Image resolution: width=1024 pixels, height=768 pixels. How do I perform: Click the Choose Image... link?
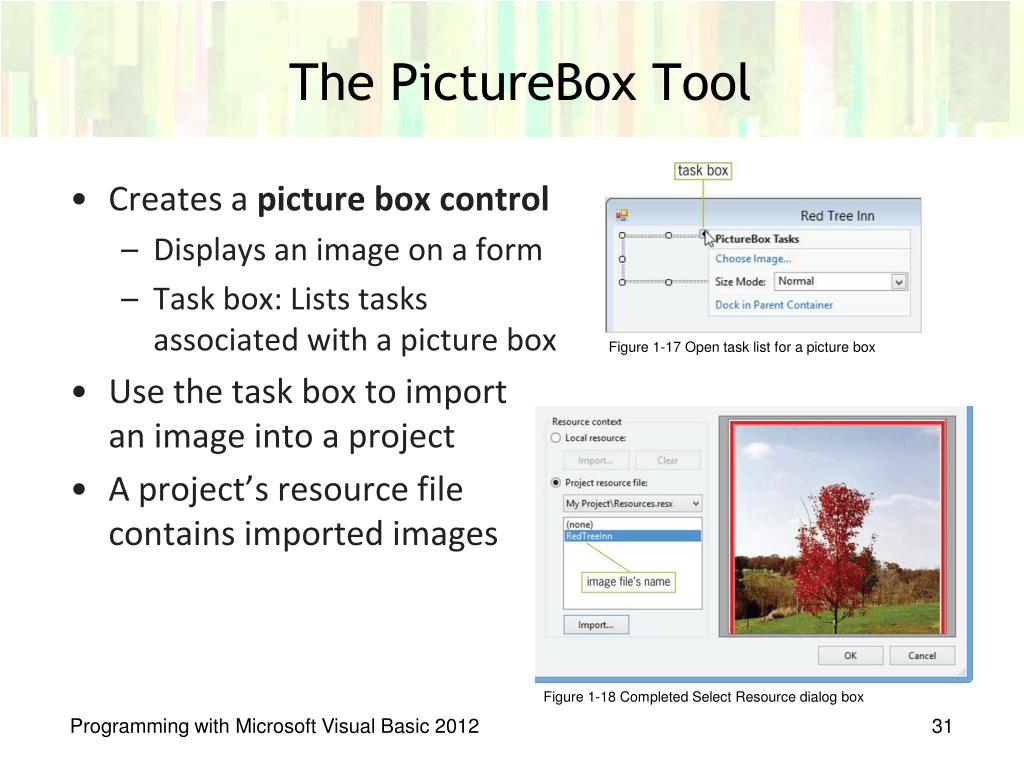click(753, 259)
